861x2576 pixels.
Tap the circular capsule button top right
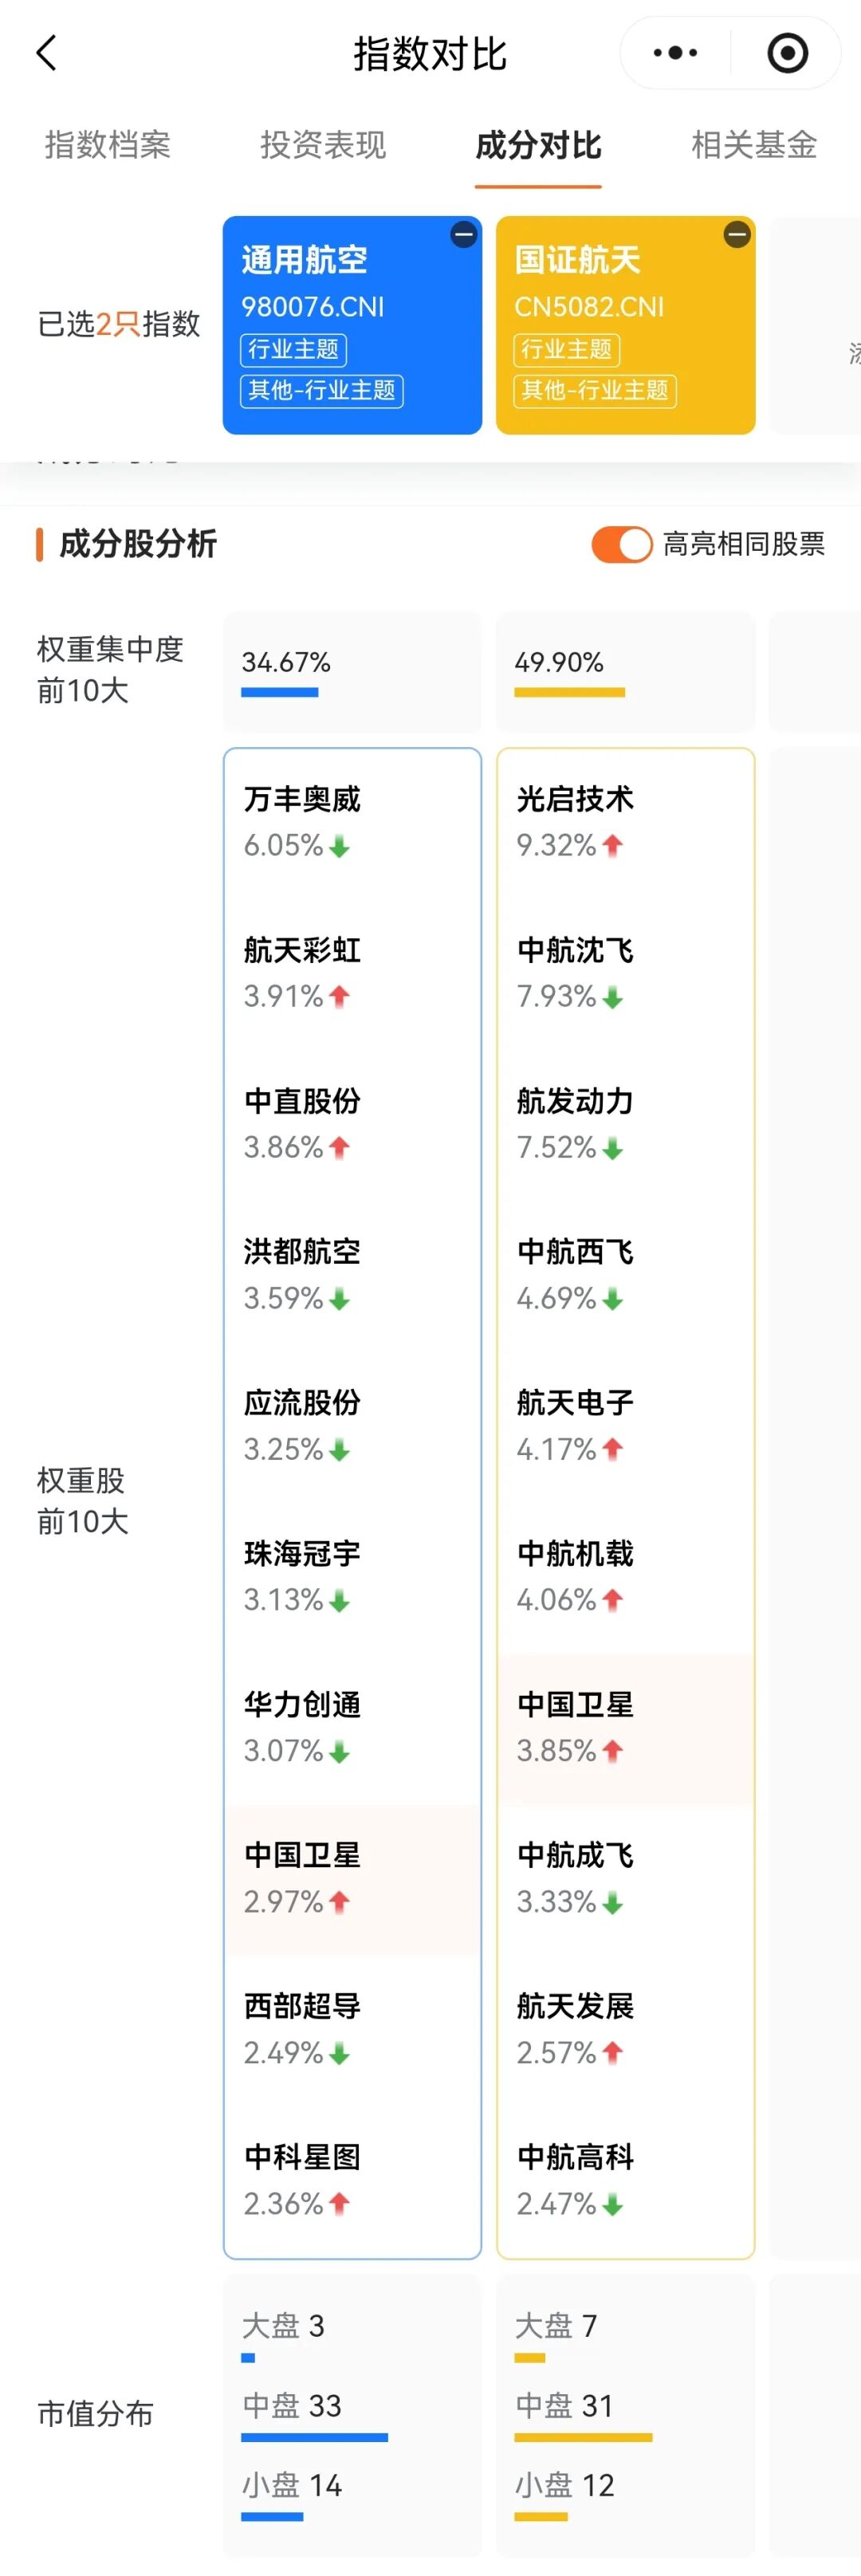(x=786, y=52)
